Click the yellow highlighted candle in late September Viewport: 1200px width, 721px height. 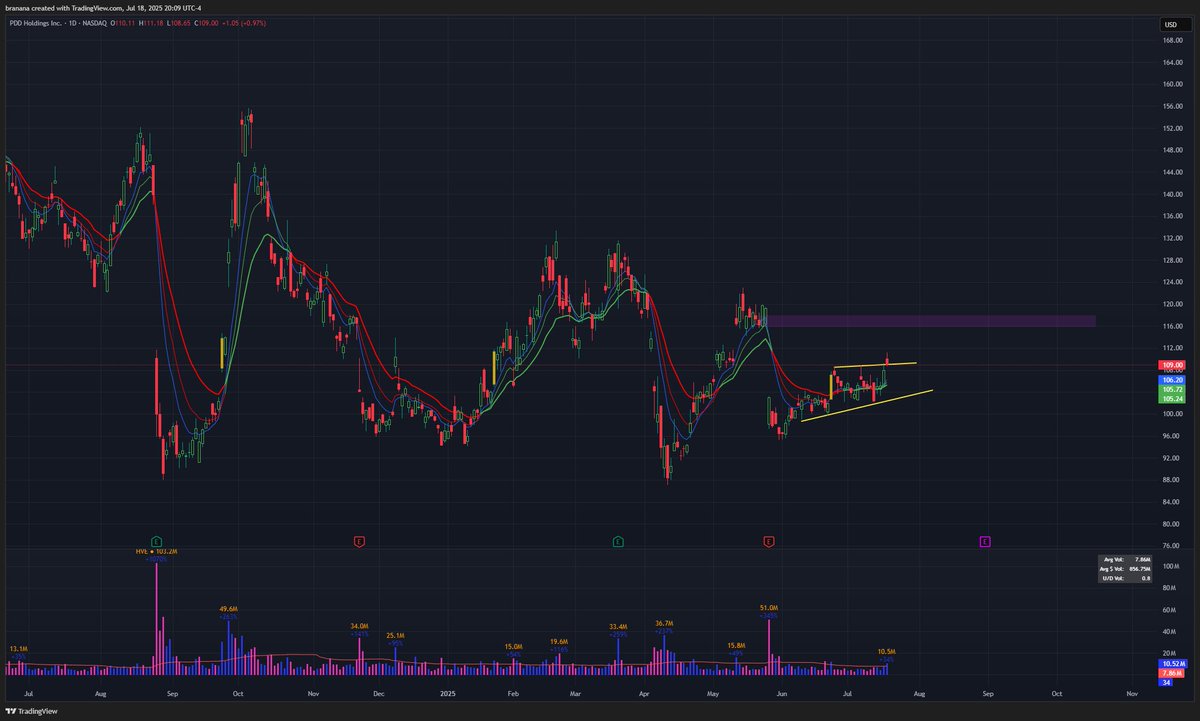[x=223, y=355]
